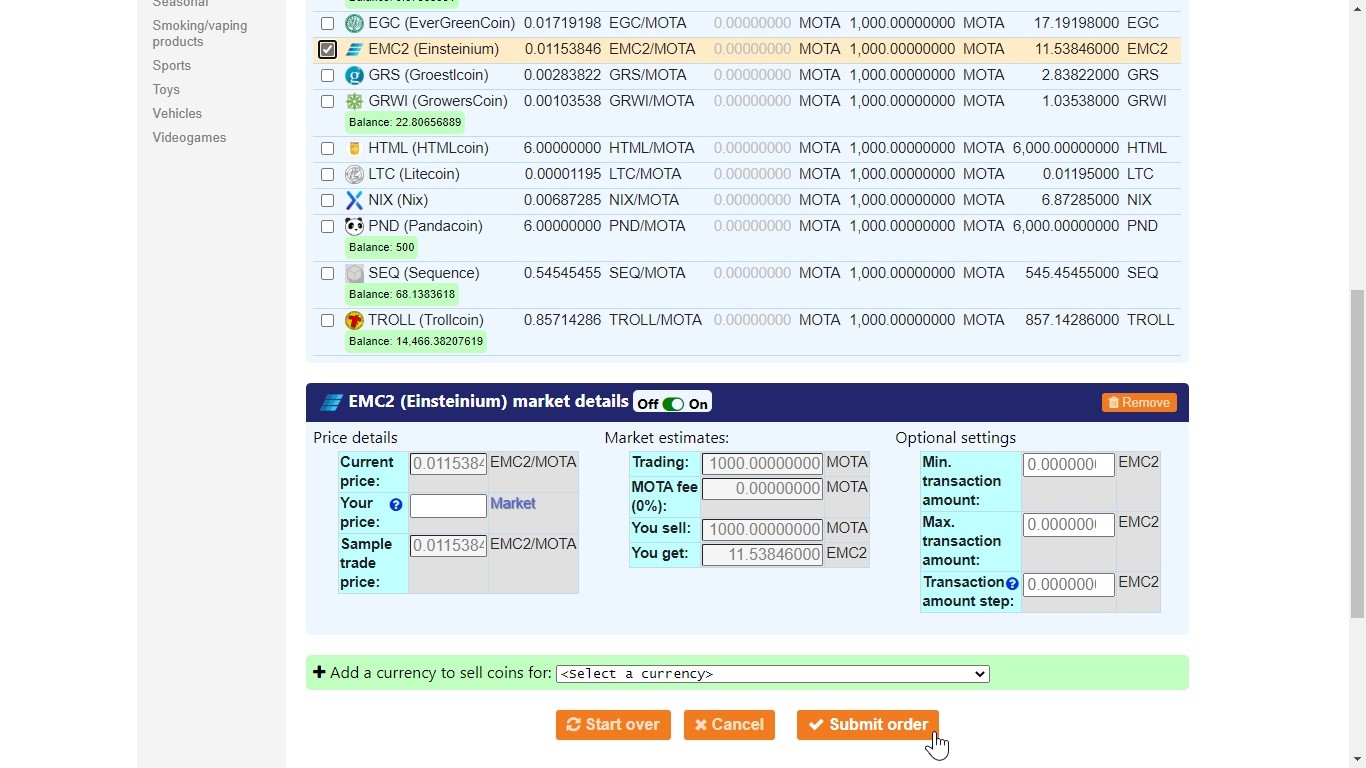Click help icon beside Transaction amount step

point(1012,583)
